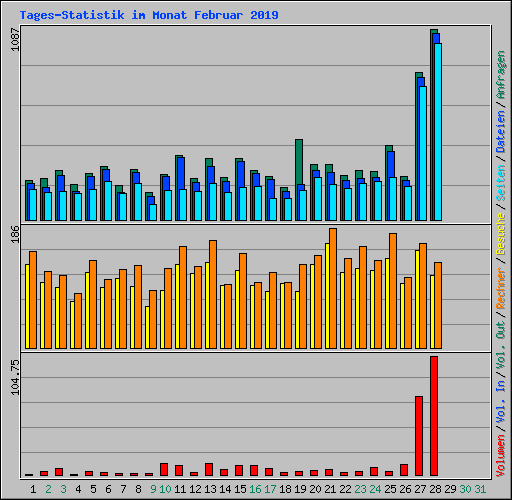This screenshot has width=512, height=500.
Task: Click the tallest red Volumen bar for day 28
Action: point(434,416)
